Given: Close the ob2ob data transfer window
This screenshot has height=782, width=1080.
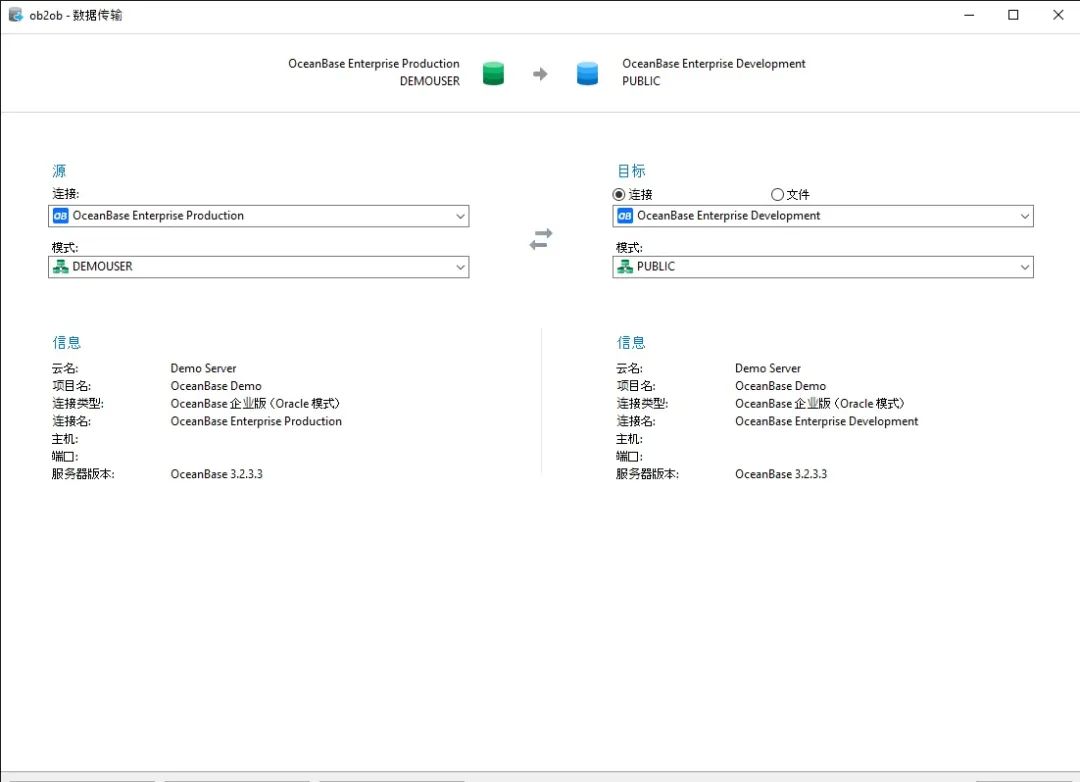Looking at the screenshot, I should click(1058, 15).
